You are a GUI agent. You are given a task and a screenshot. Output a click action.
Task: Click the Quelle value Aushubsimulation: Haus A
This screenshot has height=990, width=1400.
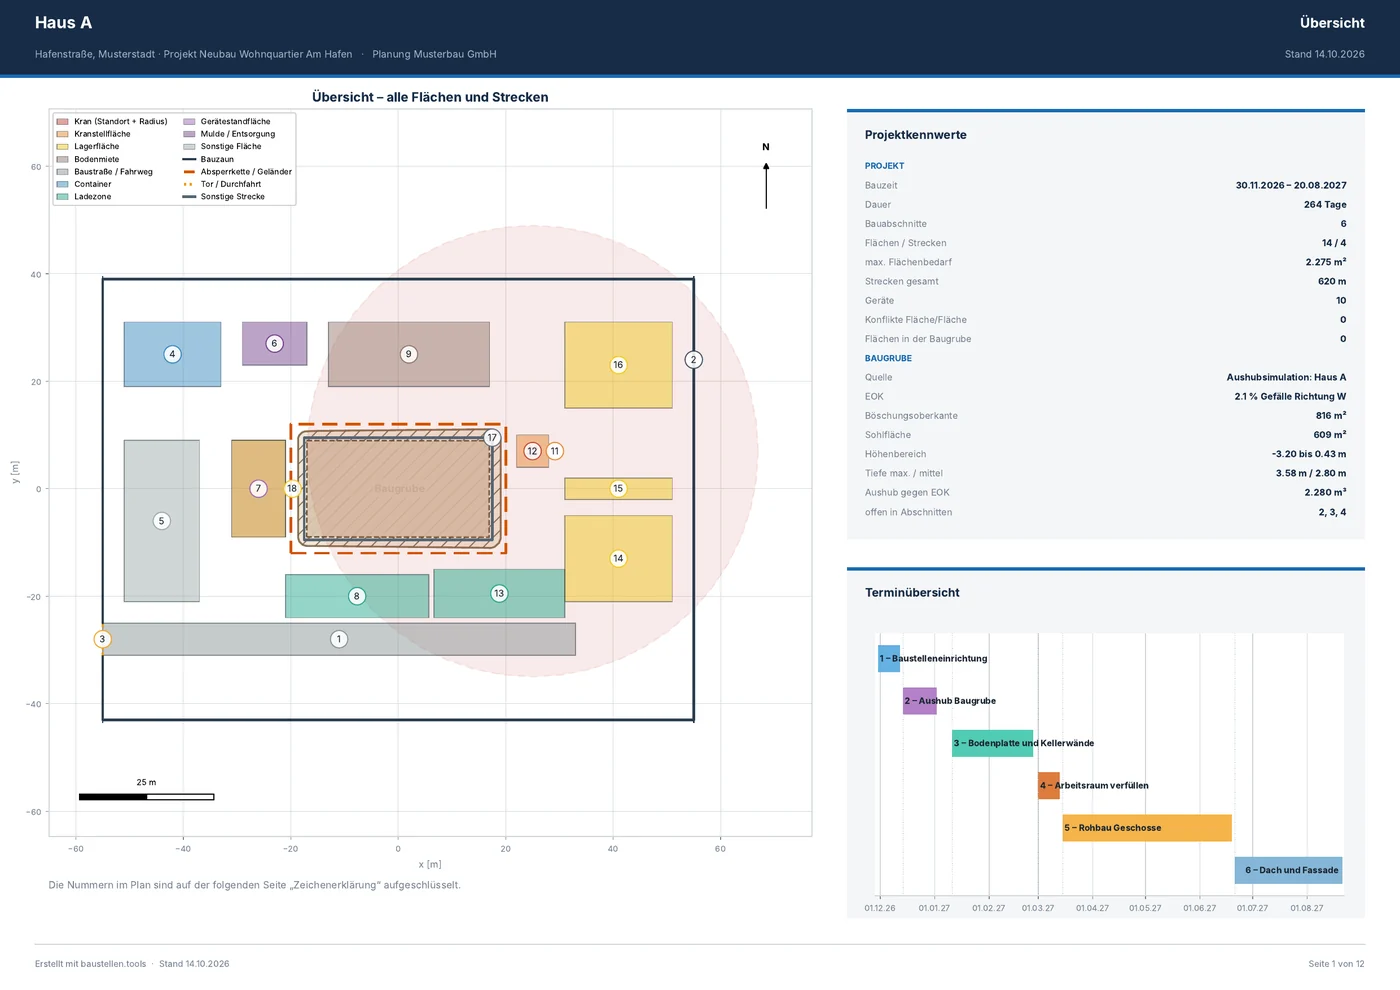tap(1286, 378)
